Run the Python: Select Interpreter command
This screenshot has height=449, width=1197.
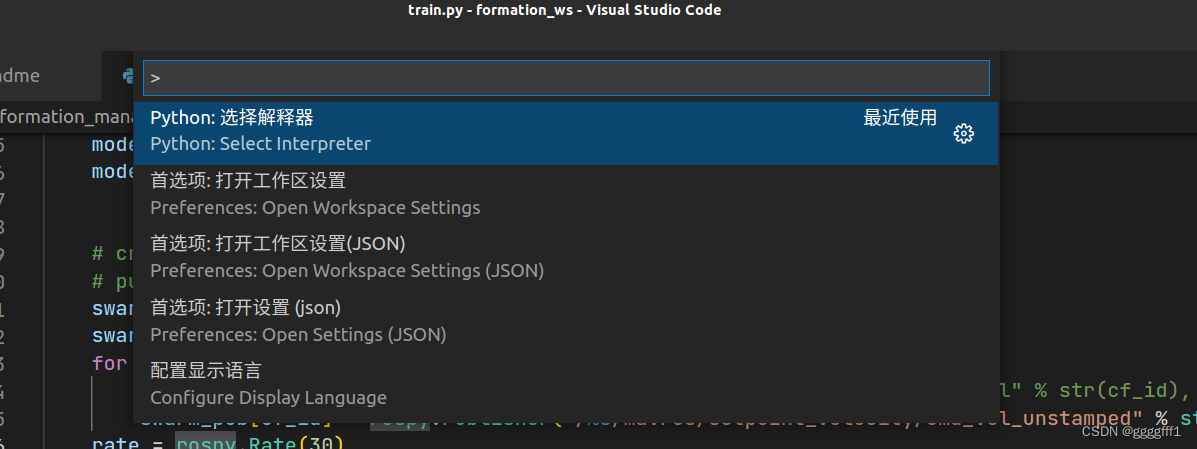click(x=566, y=133)
